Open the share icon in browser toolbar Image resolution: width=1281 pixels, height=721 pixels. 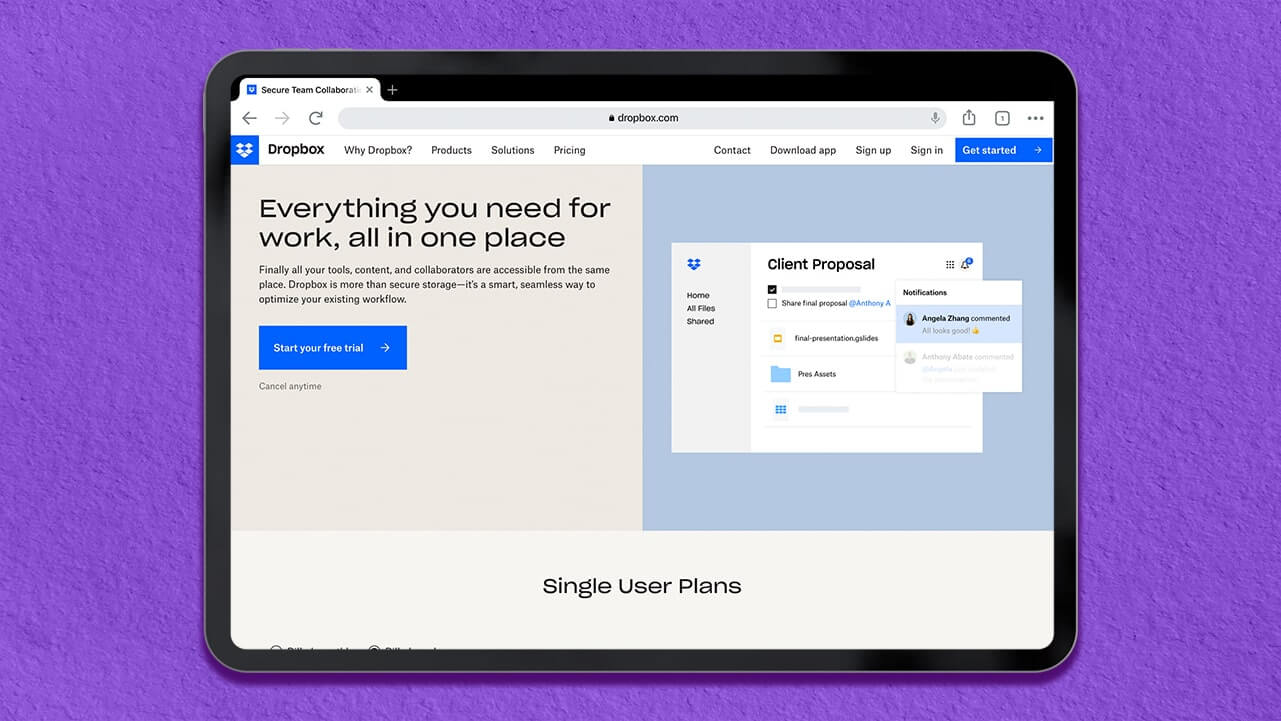pos(969,117)
